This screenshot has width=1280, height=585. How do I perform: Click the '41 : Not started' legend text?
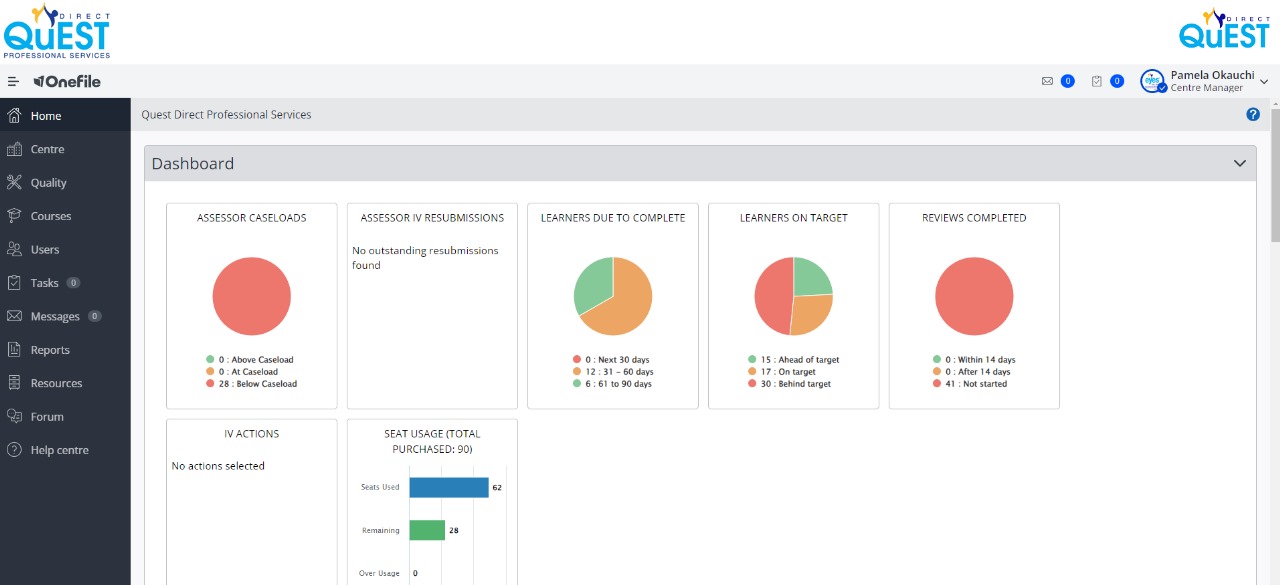click(x=976, y=384)
